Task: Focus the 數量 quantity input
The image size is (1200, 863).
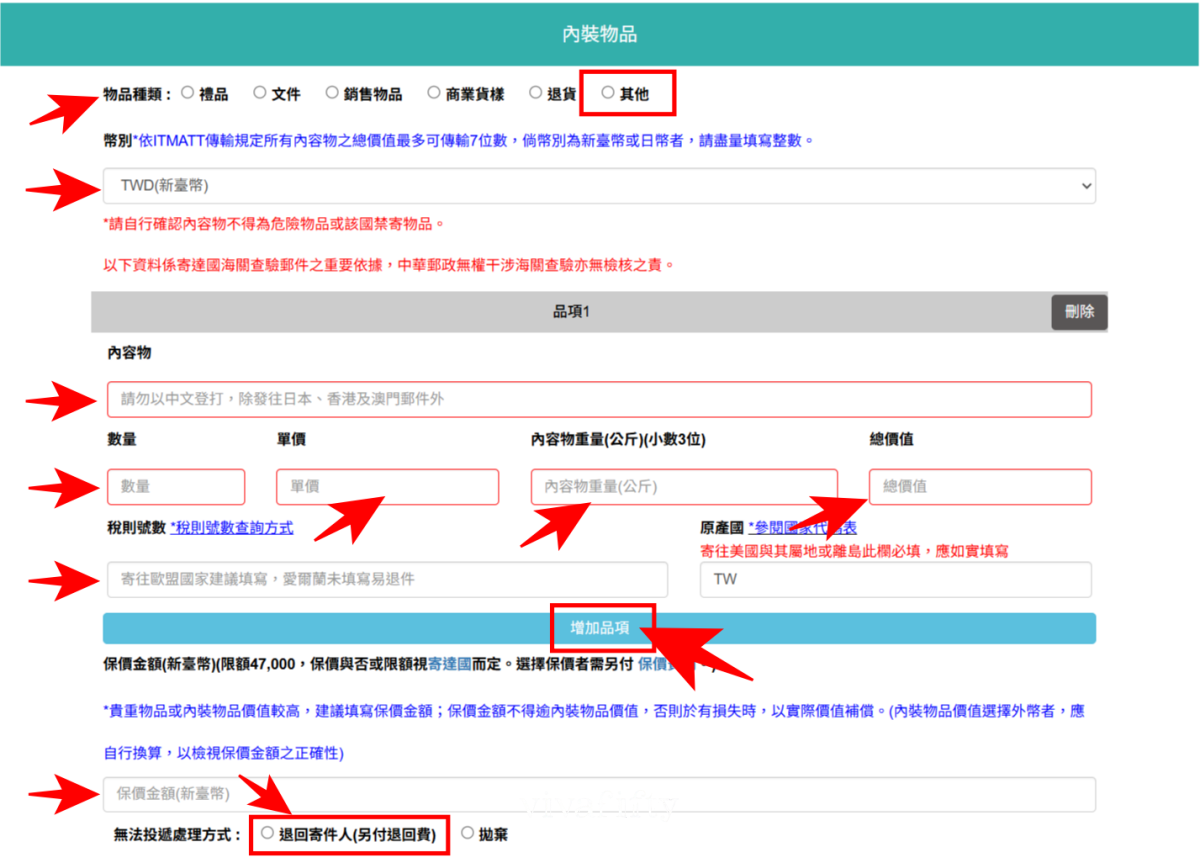Action: point(176,487)
